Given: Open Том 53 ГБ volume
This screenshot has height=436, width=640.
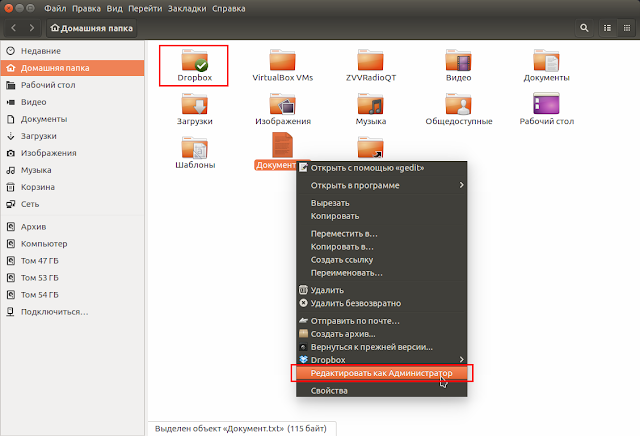Looking at the screenshot, I should point(72,278).
